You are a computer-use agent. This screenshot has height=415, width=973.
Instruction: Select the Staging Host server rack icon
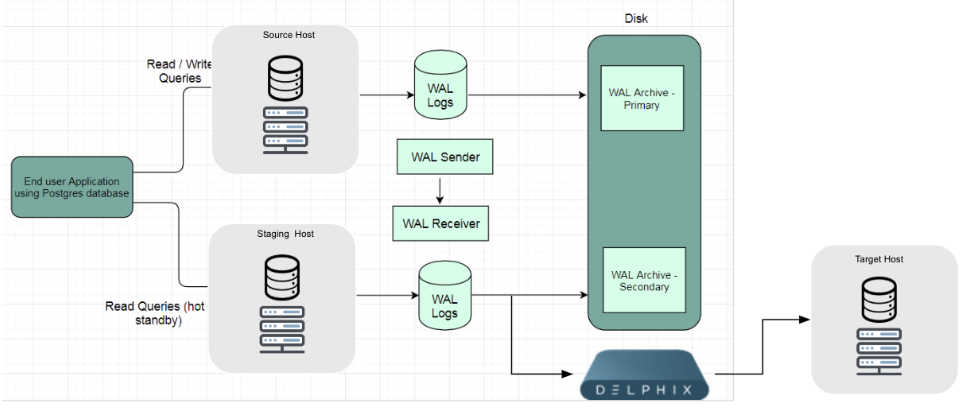click(x=283, y=325)
